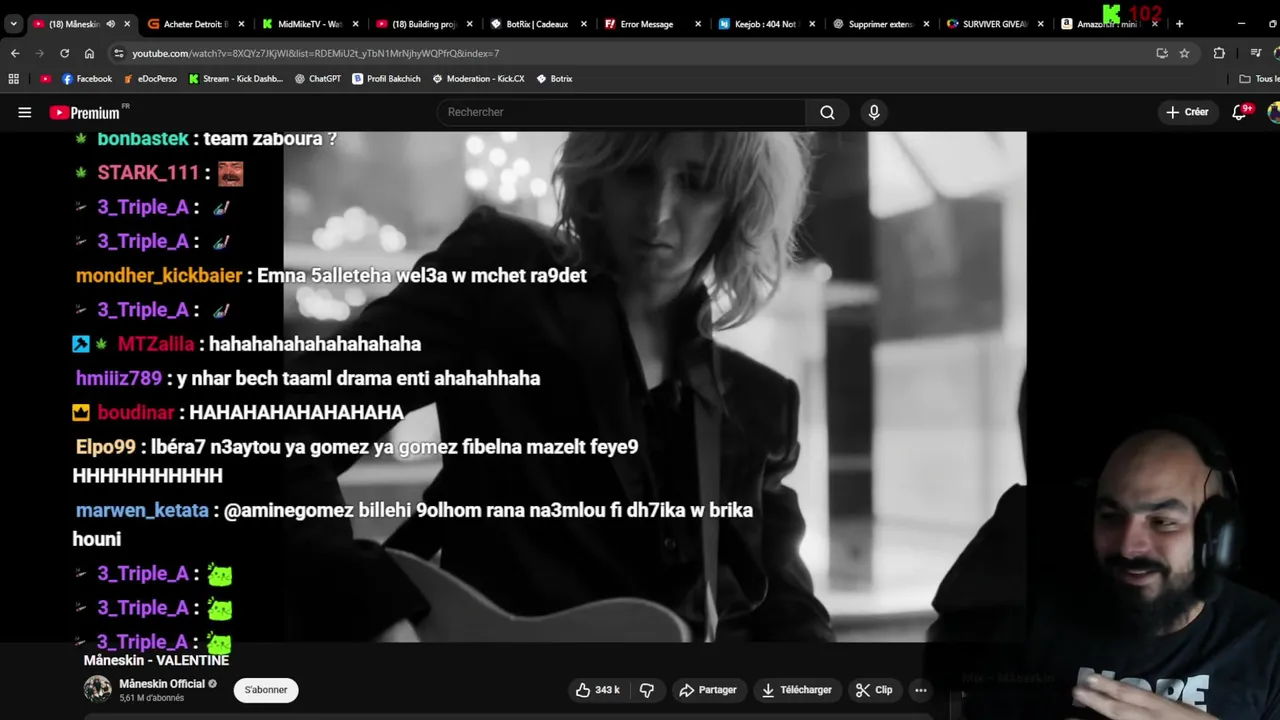Close the MidMikeTV tab

coord(355,24)
